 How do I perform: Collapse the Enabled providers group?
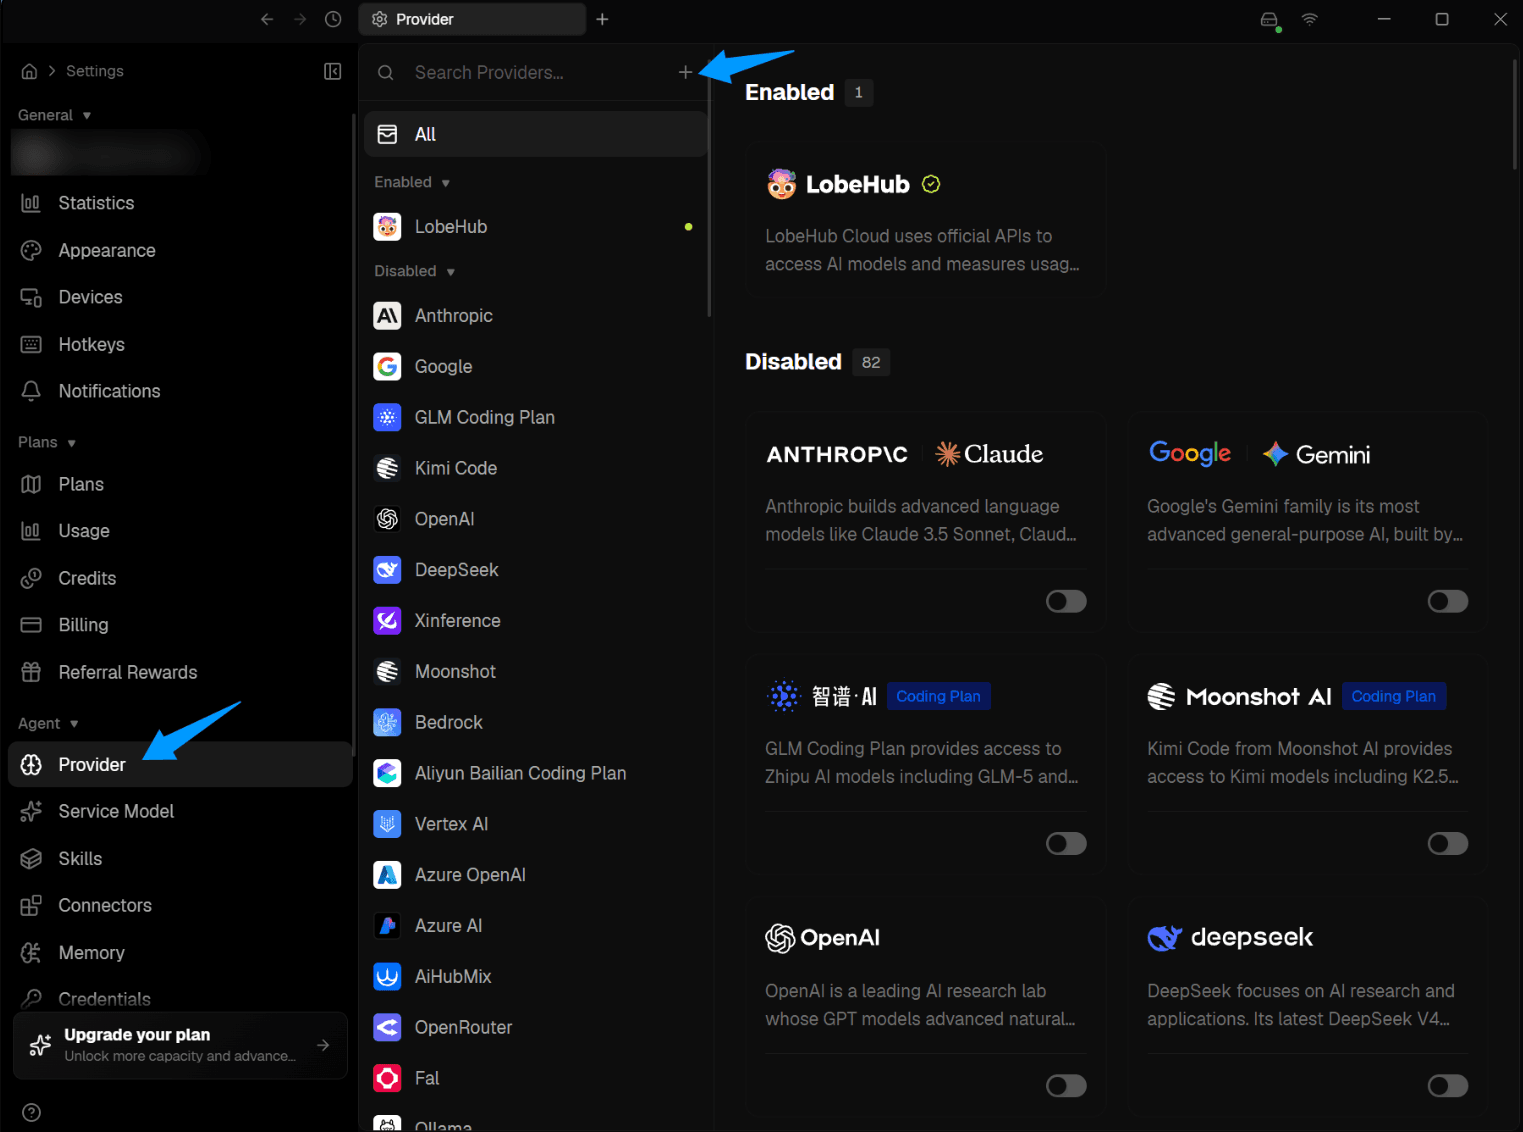412,182
